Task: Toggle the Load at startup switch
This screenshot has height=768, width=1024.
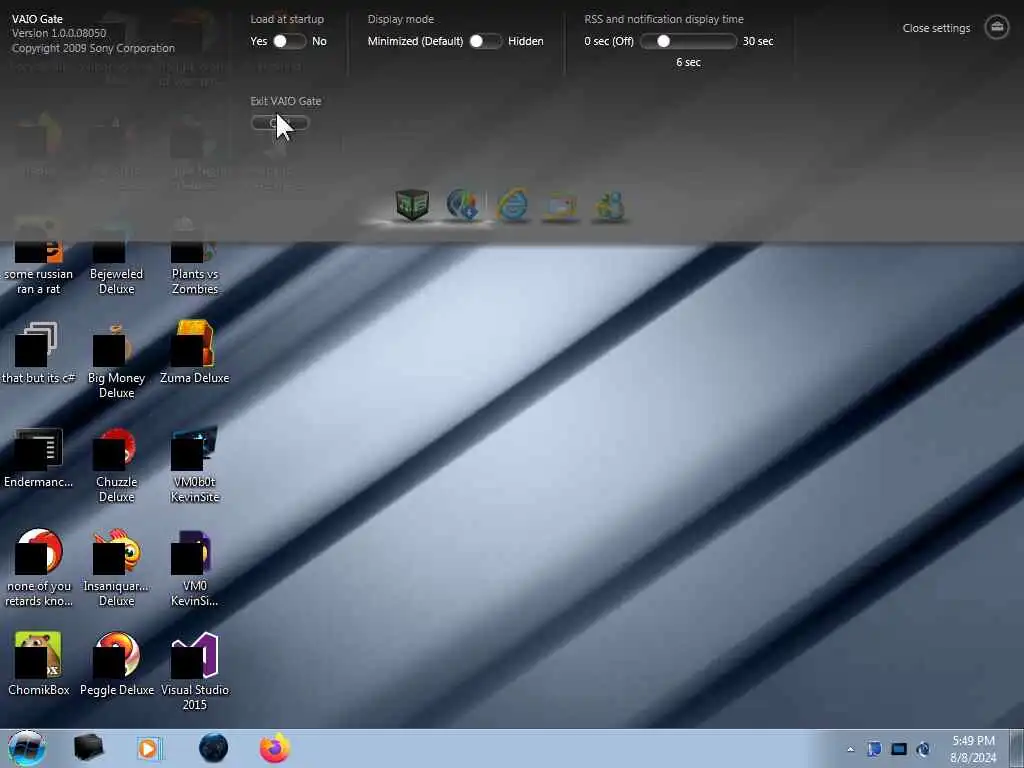Action: coord(289,41)
